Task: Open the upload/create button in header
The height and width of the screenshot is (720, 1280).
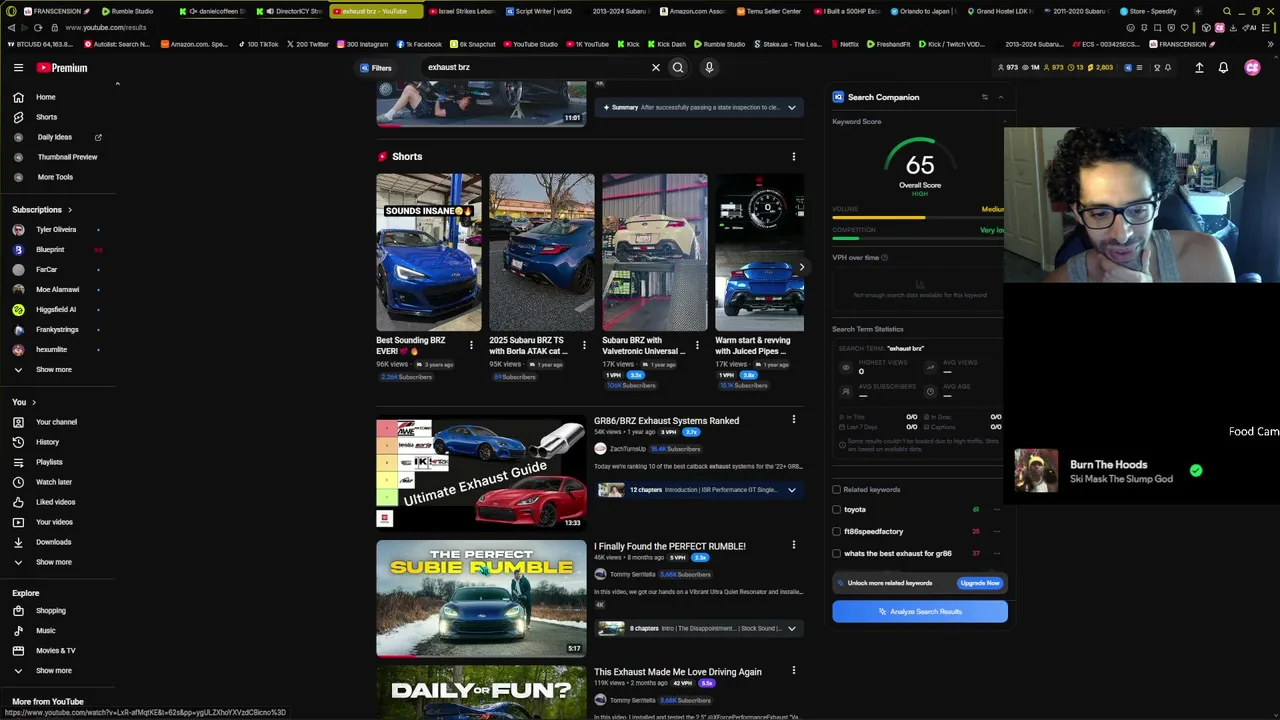Action: [1199, 68]
